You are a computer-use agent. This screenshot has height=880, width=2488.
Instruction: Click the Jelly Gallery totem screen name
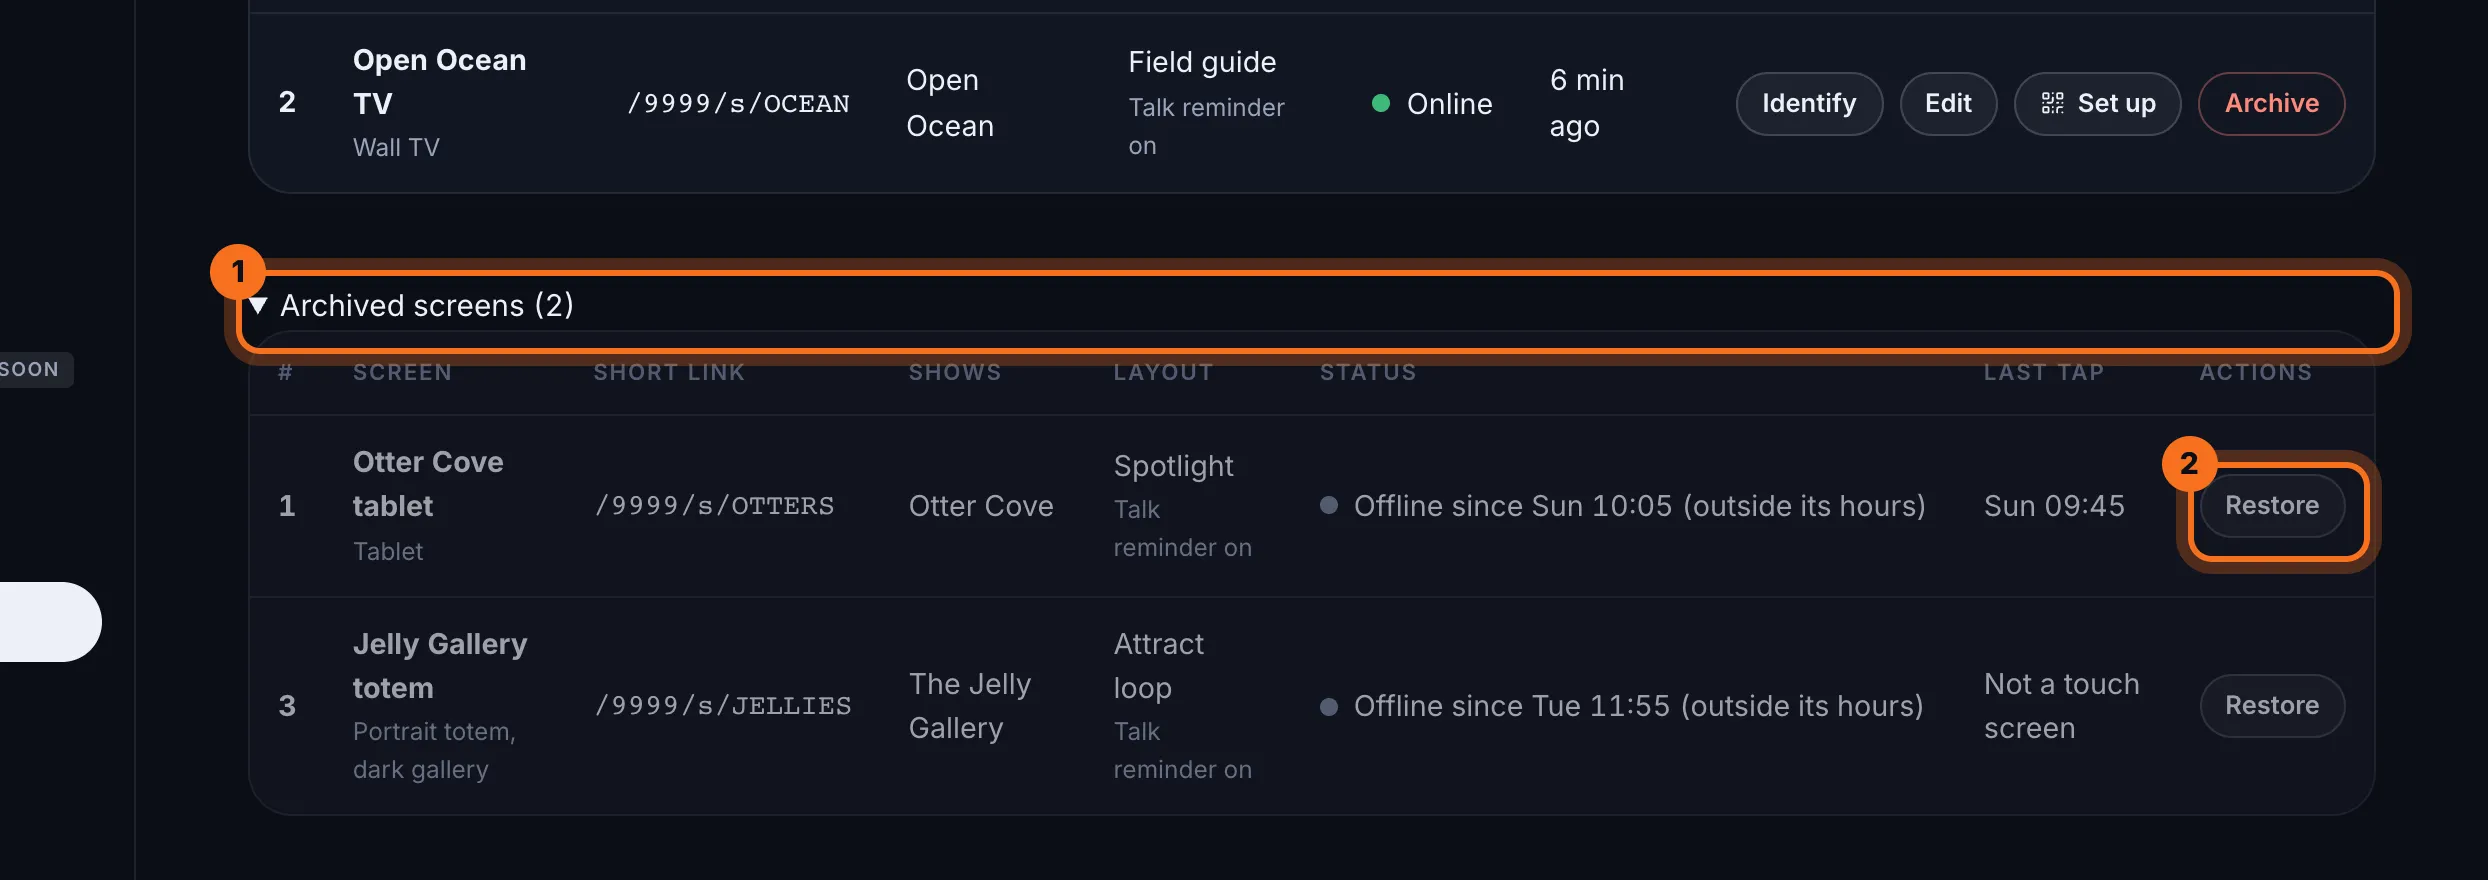pos(440,666)
